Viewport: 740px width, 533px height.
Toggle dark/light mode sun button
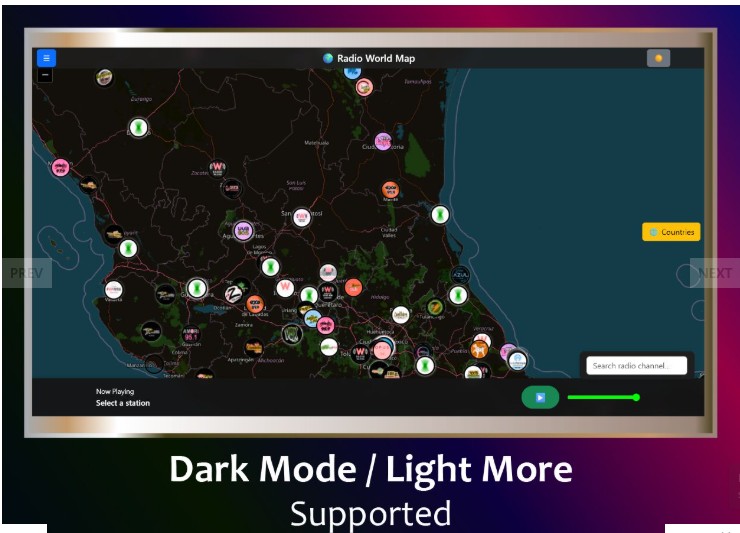point(657,58)
